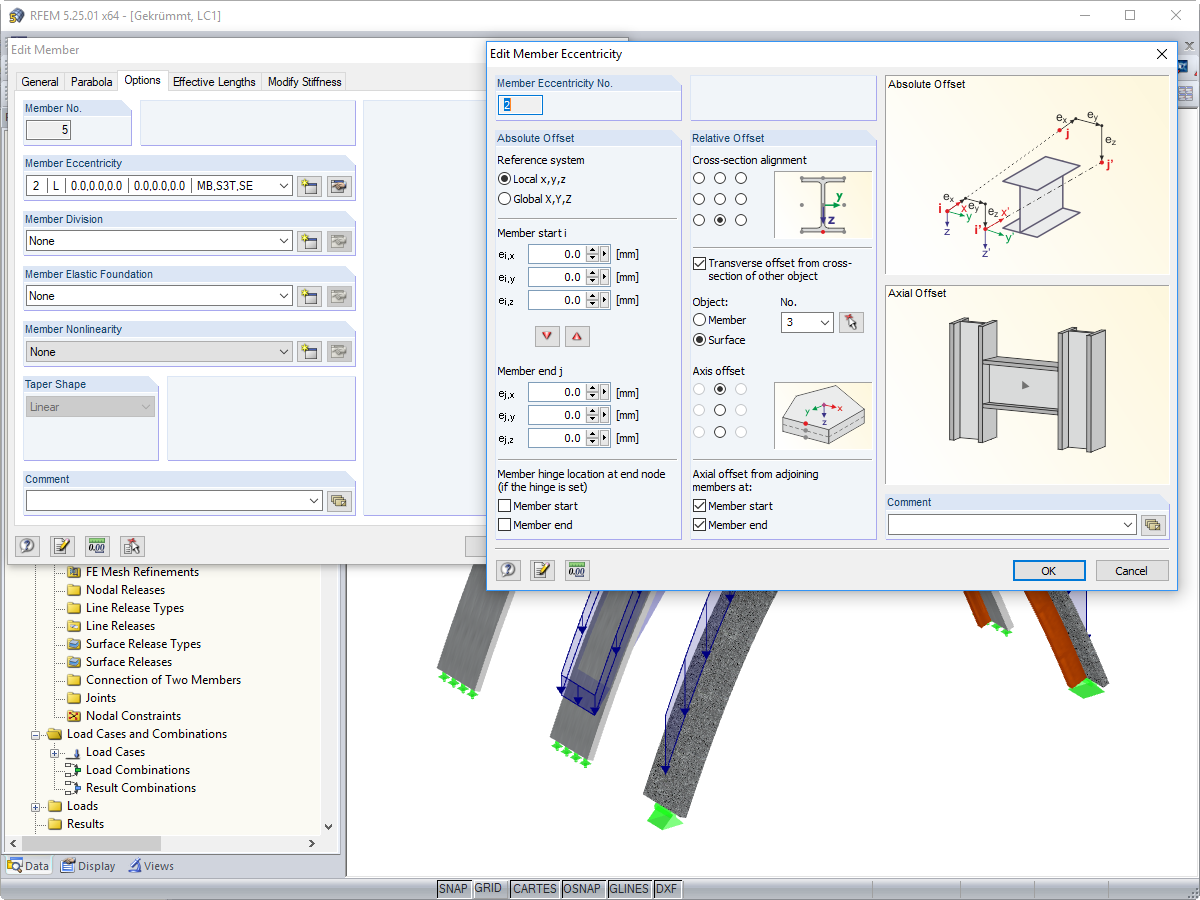The width and height of the screenshot is (1200, 900).
Task: Cancel the Edit Member Eccentricity dialog
Action: (x=1131, y=570)
